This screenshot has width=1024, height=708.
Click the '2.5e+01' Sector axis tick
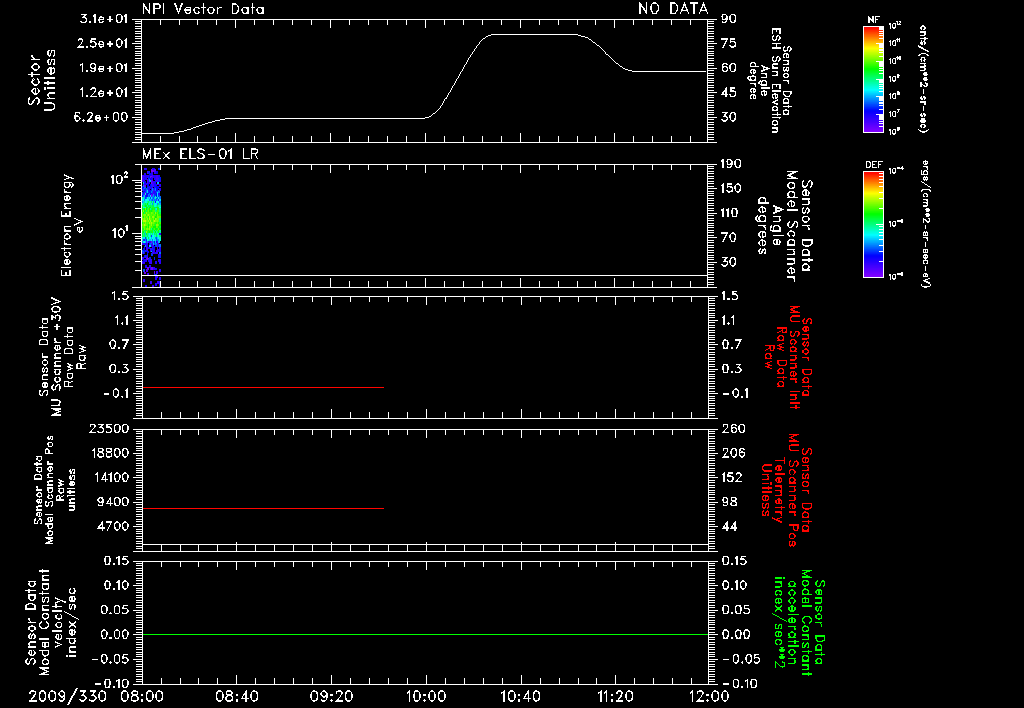pos(104,43)
